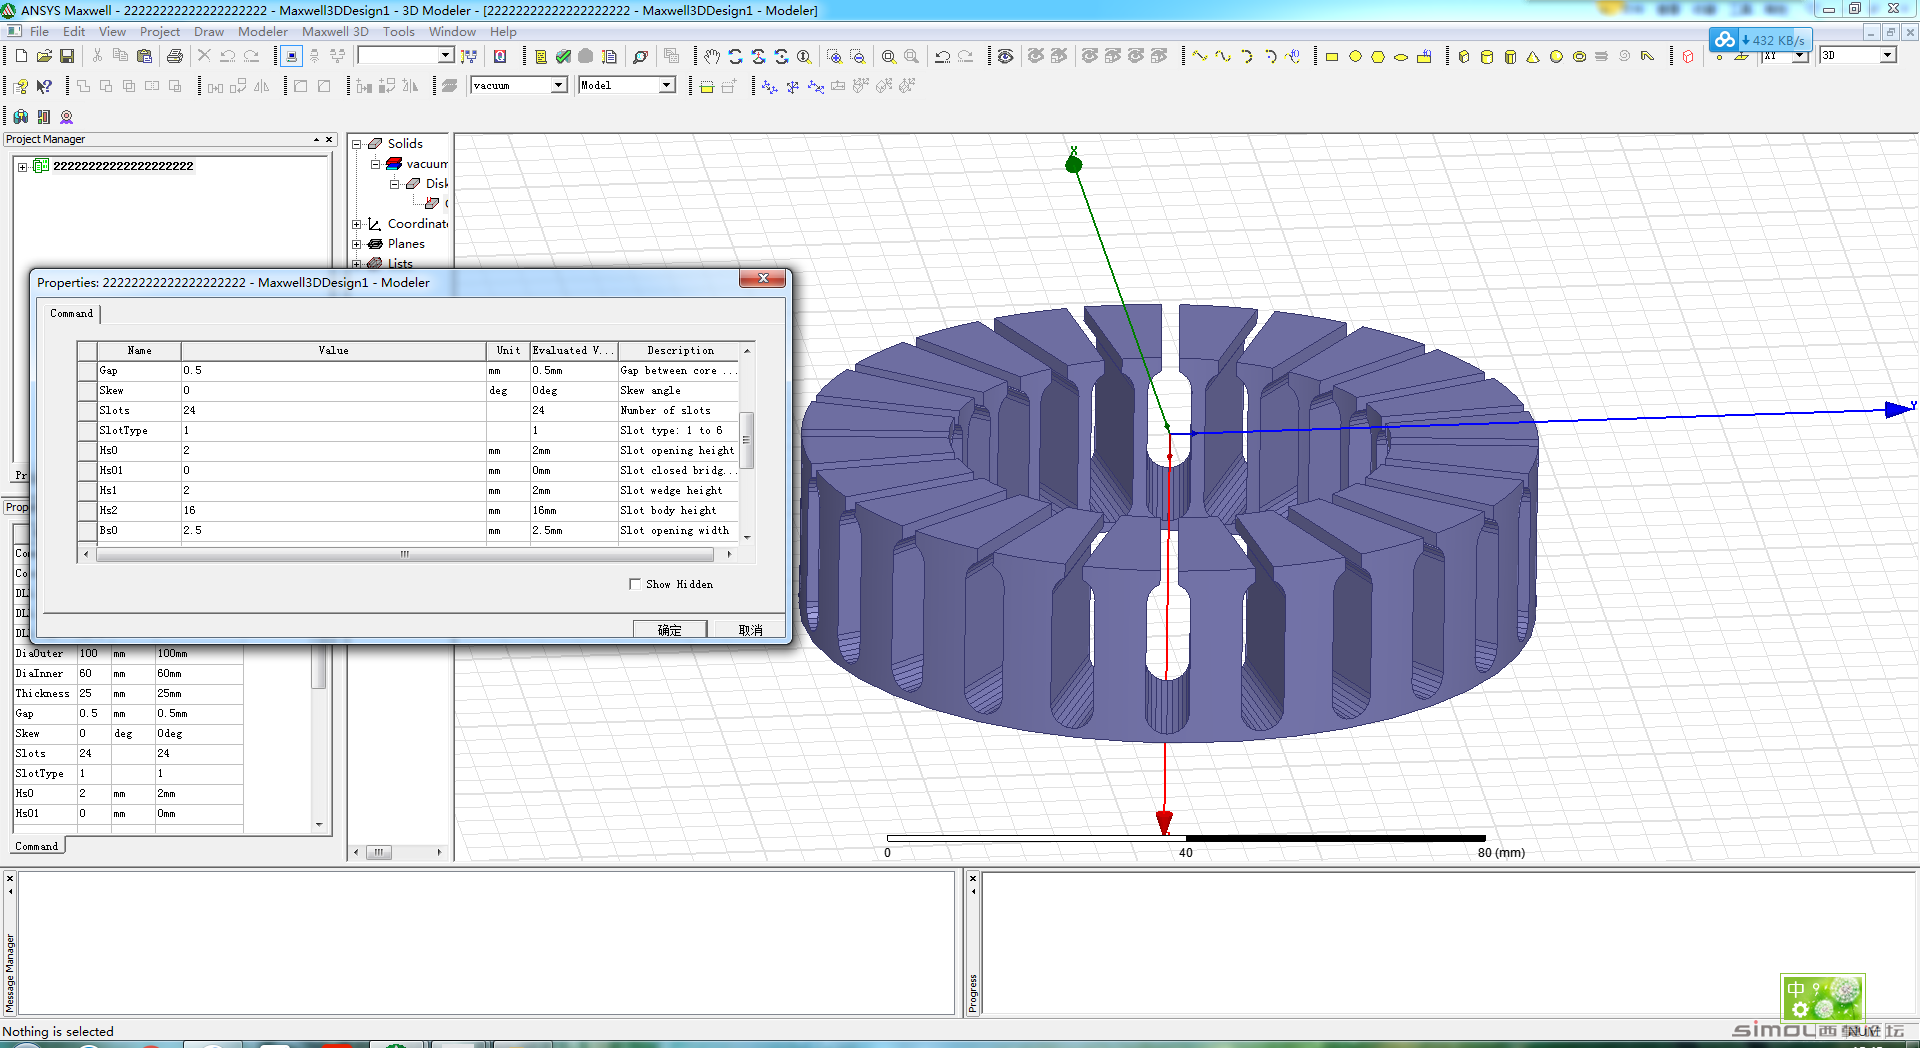Click the 确定 (OK) button
Viewport: 1920px width, 1048px height.
click(670, 630)
